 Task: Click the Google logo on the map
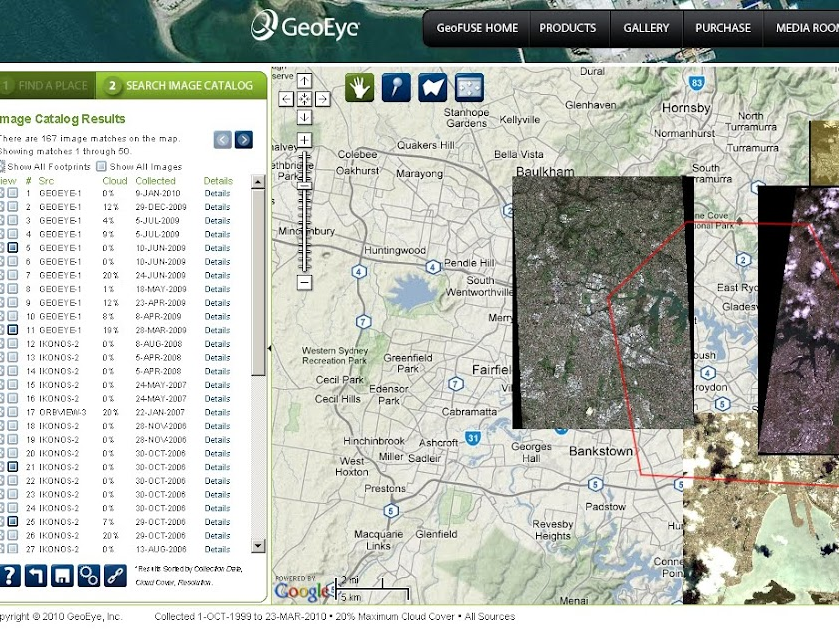[301, 590]
